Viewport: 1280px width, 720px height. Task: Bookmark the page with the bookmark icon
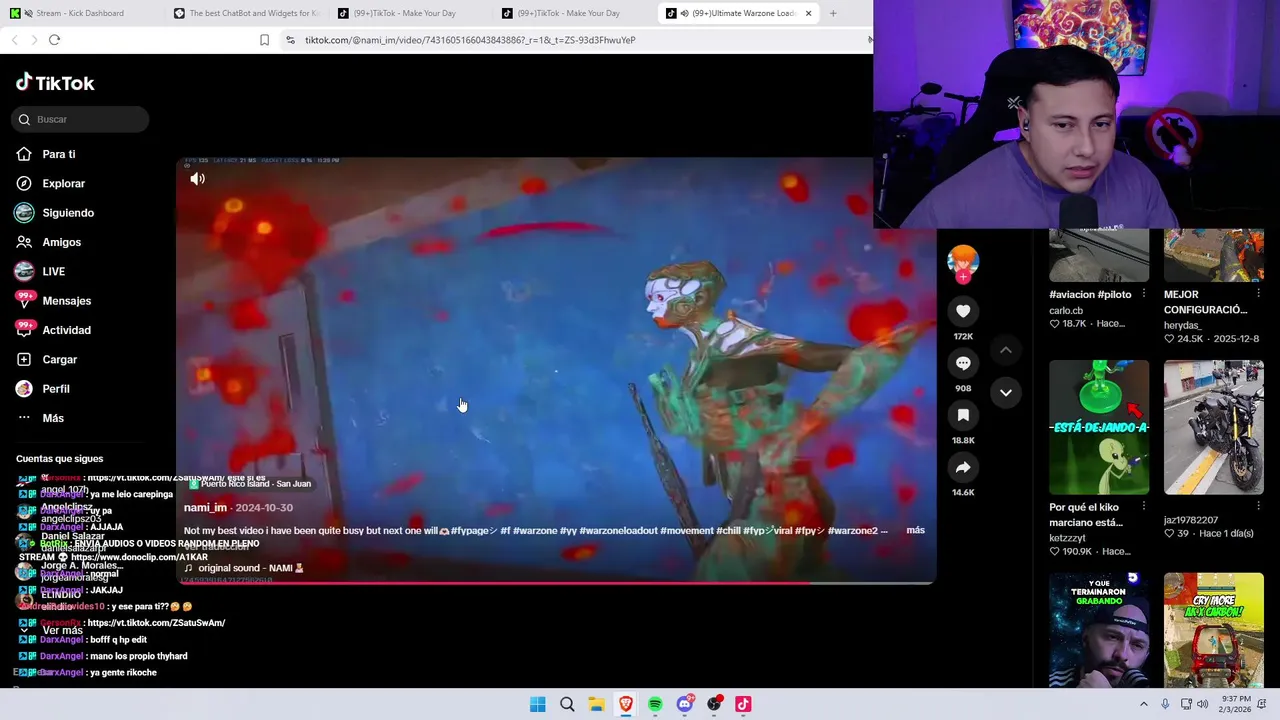[x=264, y=40]
